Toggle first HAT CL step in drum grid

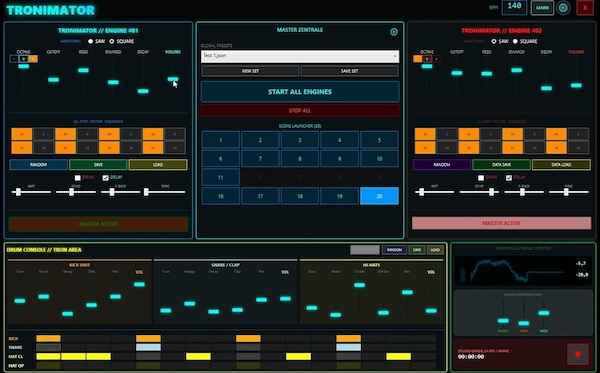pyautogui.click(x=49, y=357)
